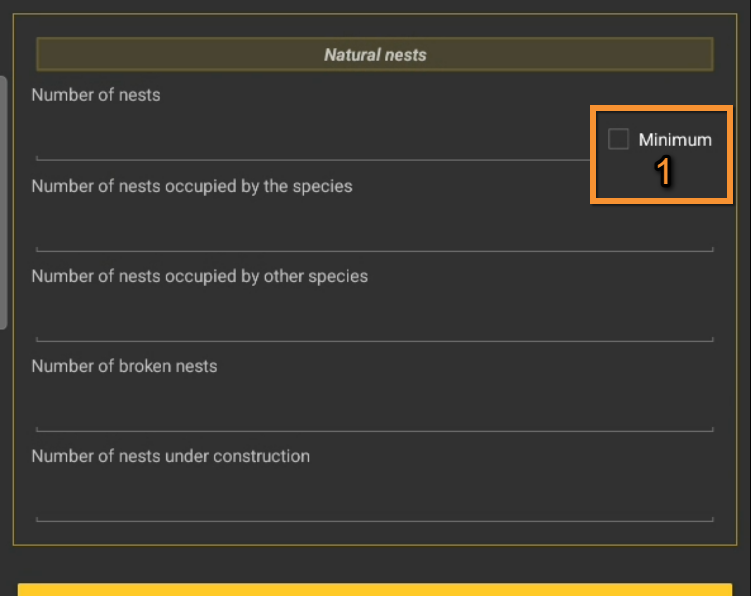Click the 'Number of nests' label

96,95
